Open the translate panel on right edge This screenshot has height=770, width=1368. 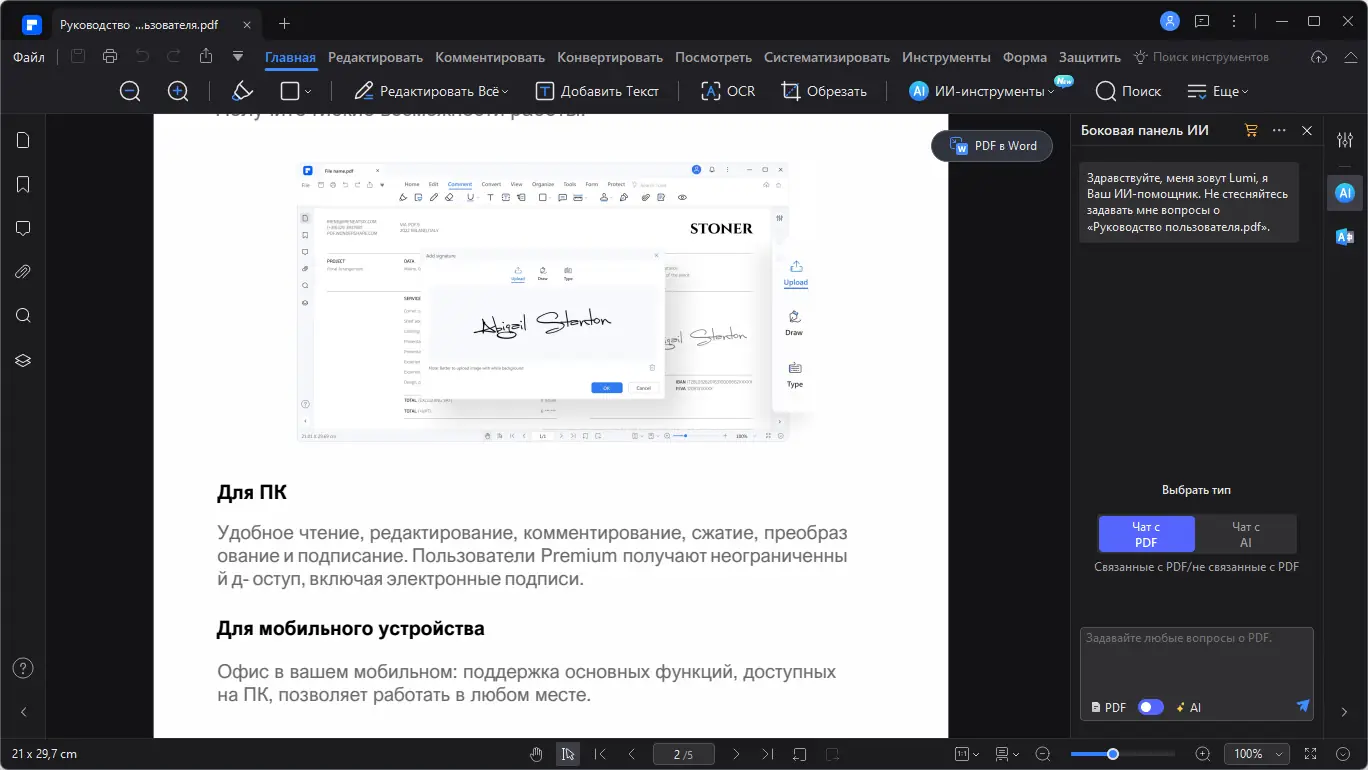click(x=1344, y=236)
